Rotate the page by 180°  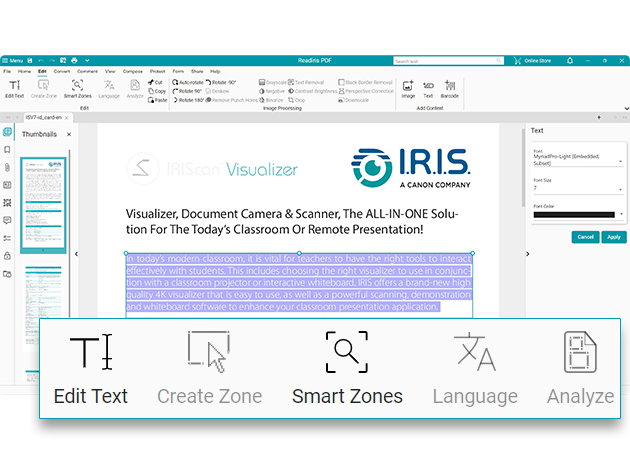(188, 100)
